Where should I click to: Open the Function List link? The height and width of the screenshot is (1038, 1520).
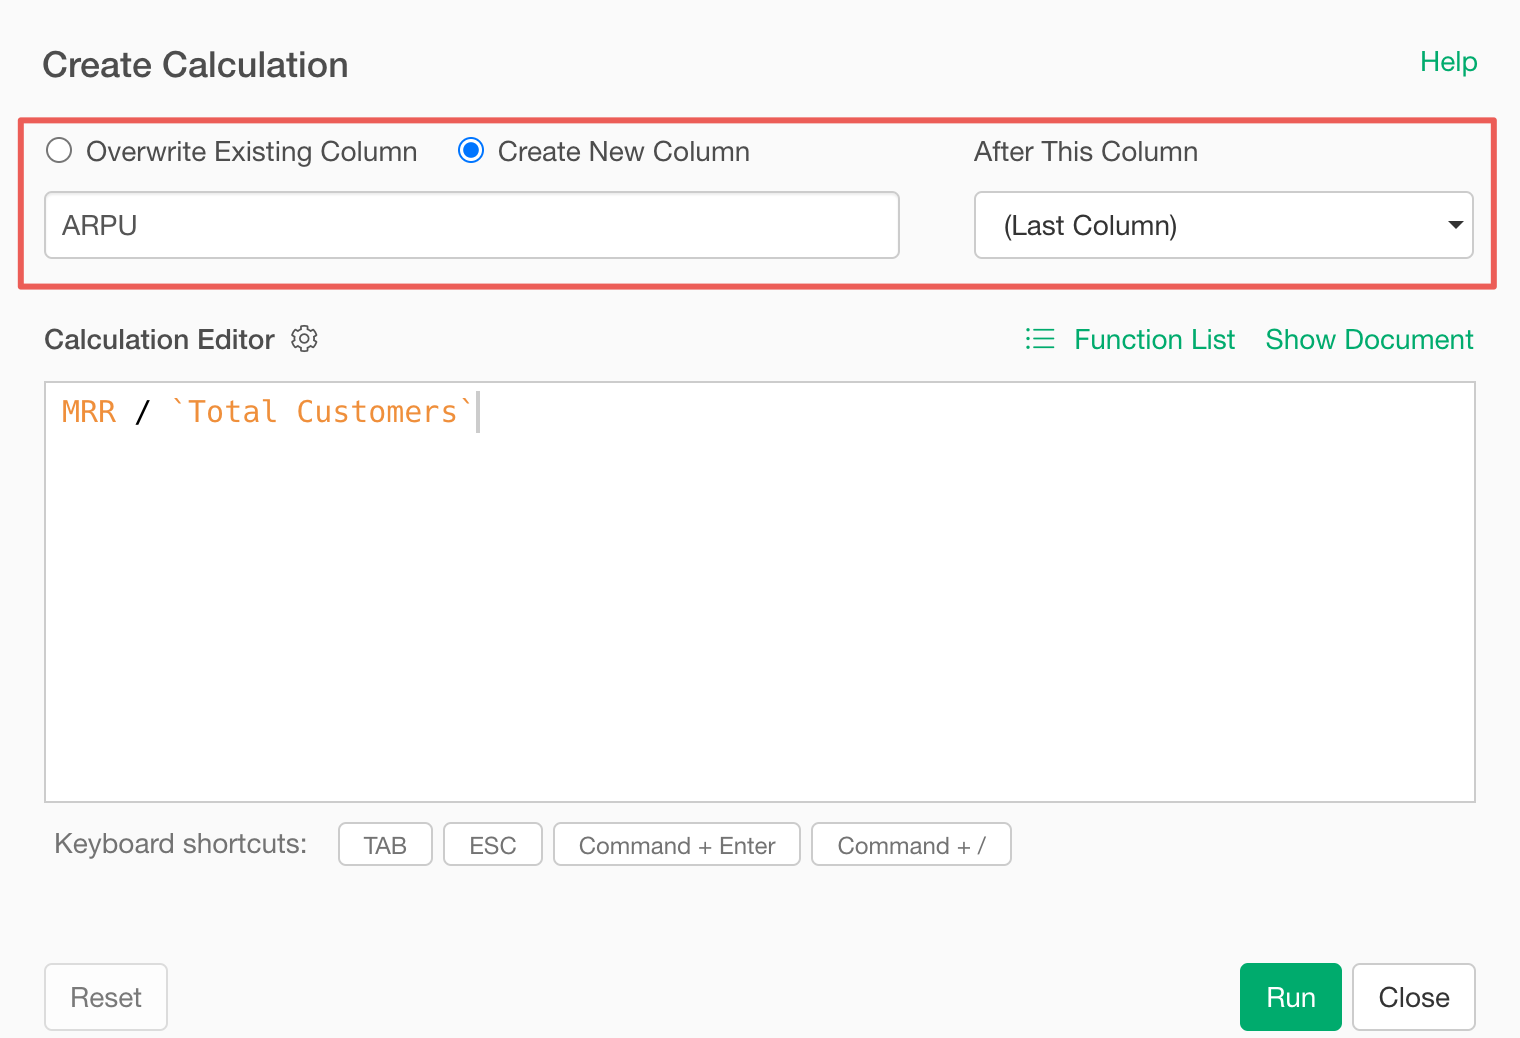pyautogui.click(x=1154, y=340)
